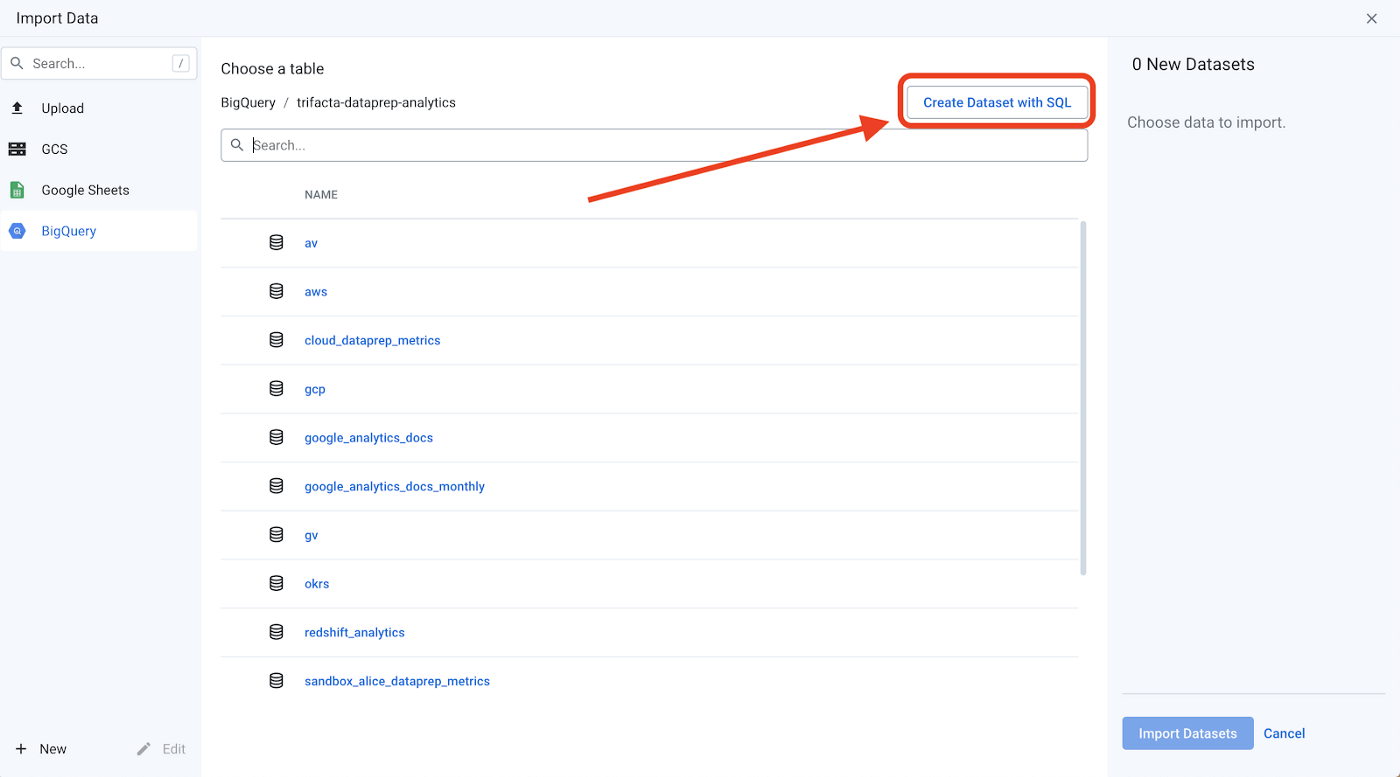Navigate to BigQuery breadcrumb root
Viewport: 1400px width, 777px height.
coord(247,102)
